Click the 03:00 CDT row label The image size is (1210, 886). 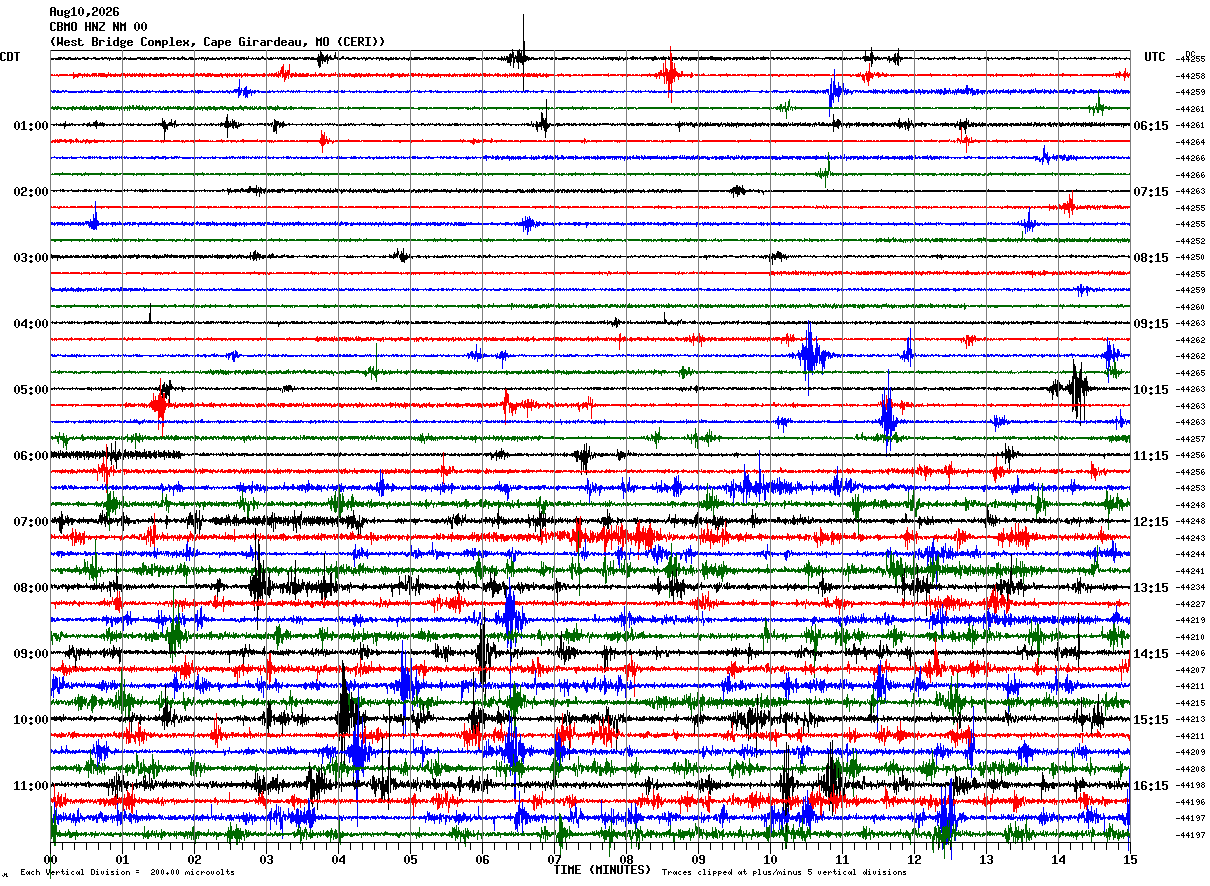pyautogui.click(x=31, y=258)
